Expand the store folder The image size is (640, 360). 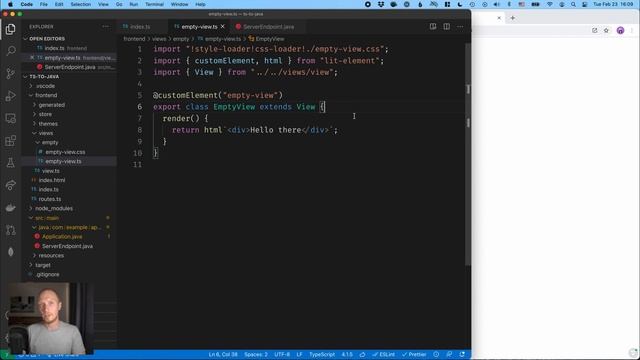click(x=45, y=114)
